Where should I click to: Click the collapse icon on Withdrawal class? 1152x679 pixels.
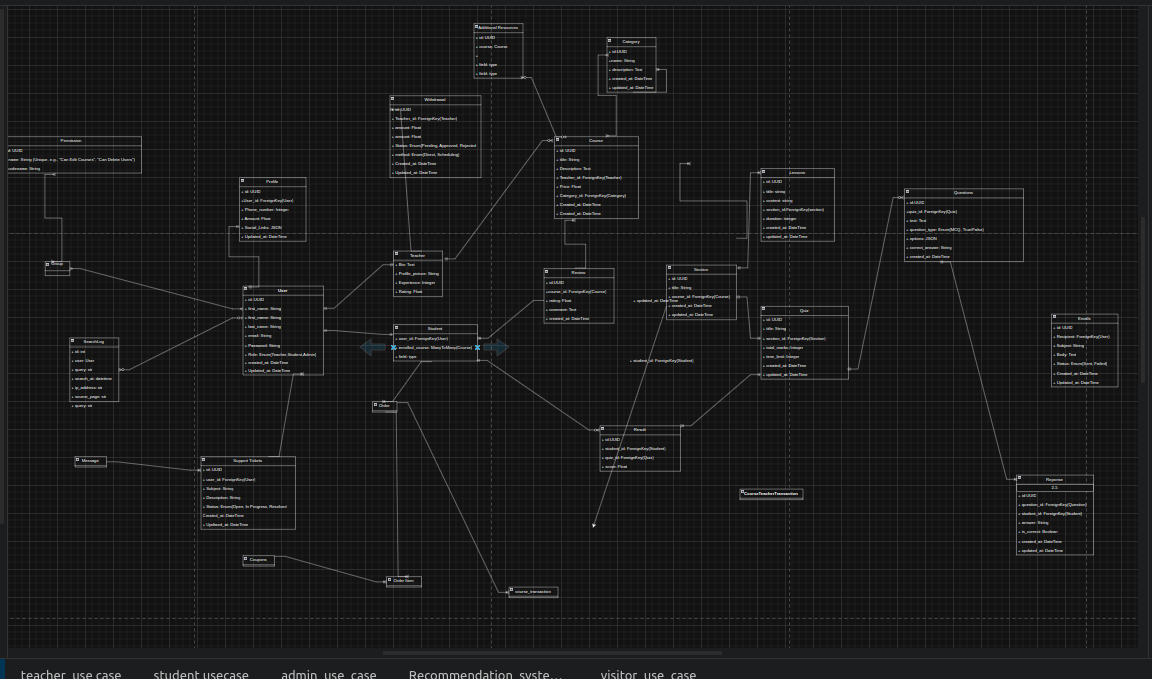(393, 100)
